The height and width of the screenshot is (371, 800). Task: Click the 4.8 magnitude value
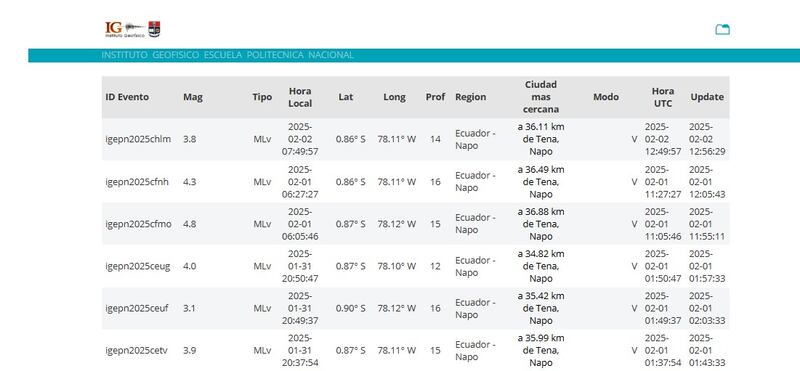tap(189, 224)
